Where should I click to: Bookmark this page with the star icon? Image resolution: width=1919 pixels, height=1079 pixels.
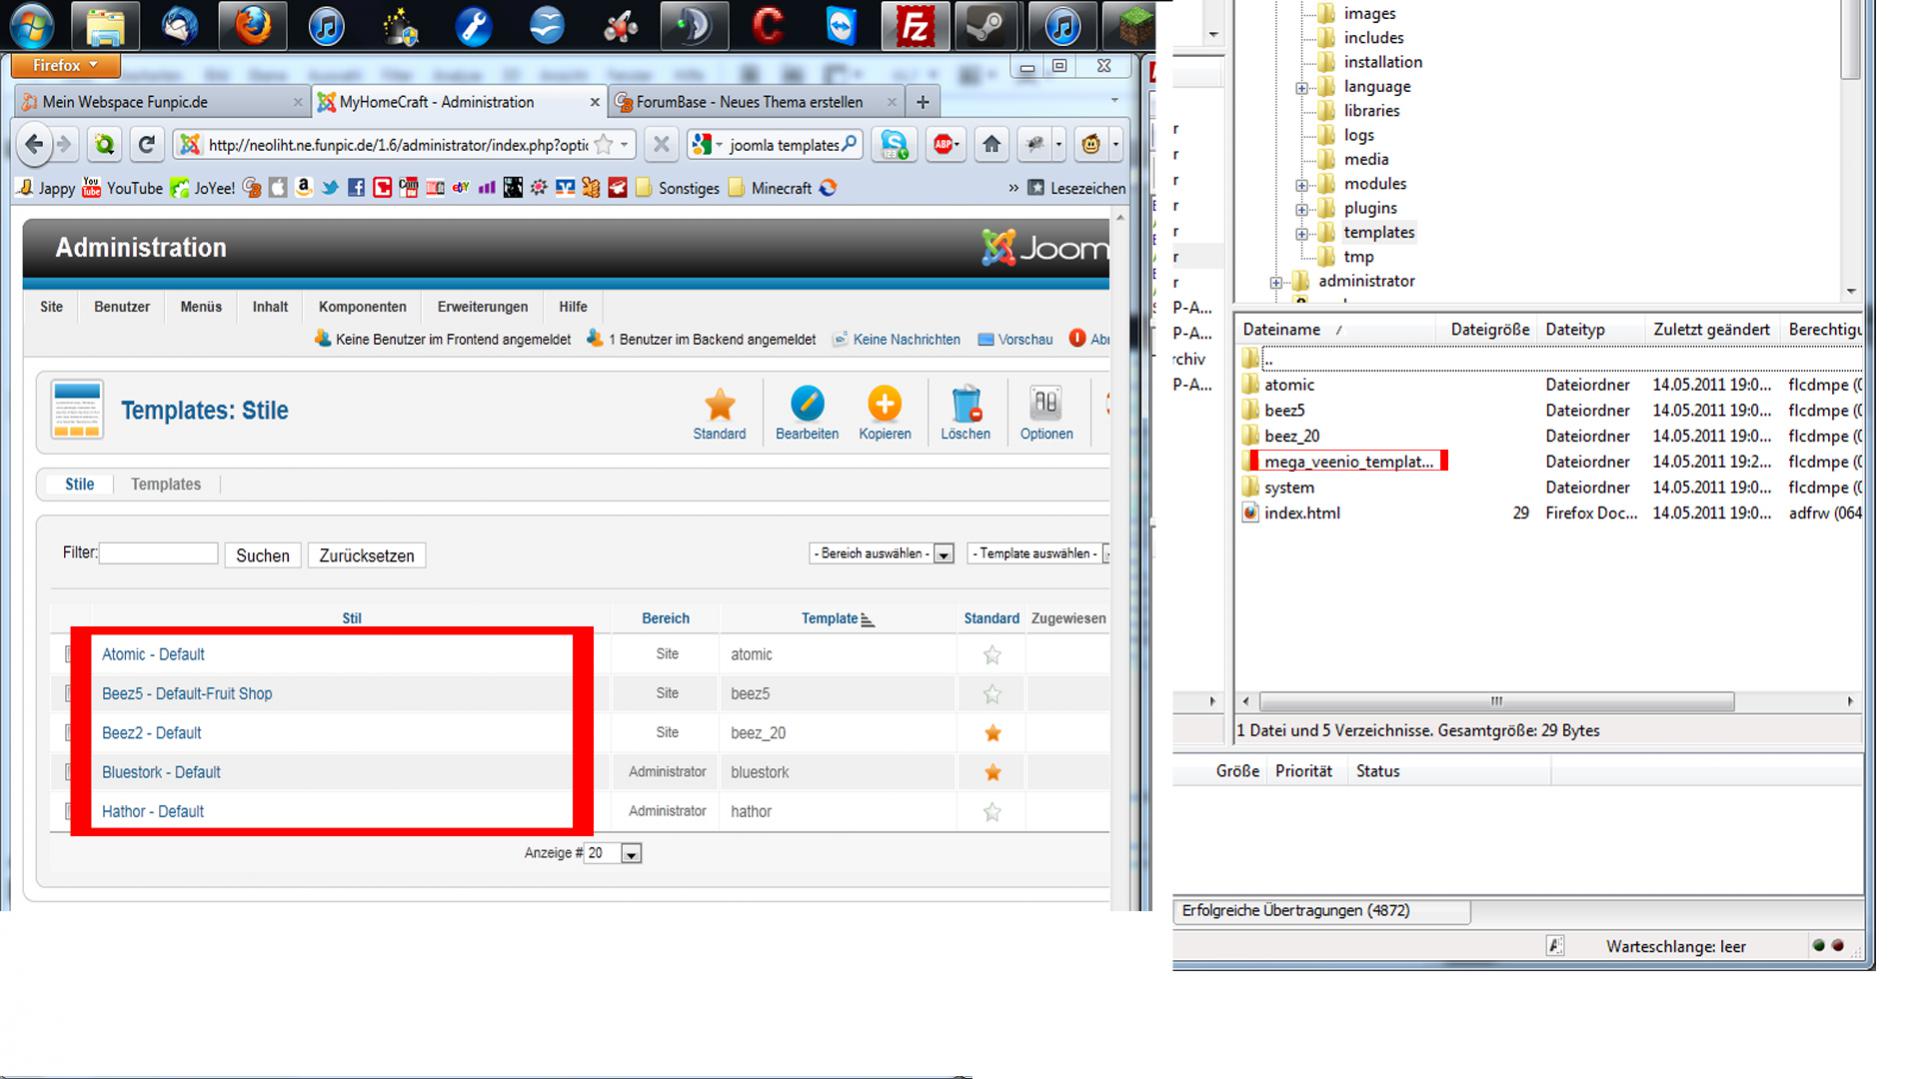(603, 145)
